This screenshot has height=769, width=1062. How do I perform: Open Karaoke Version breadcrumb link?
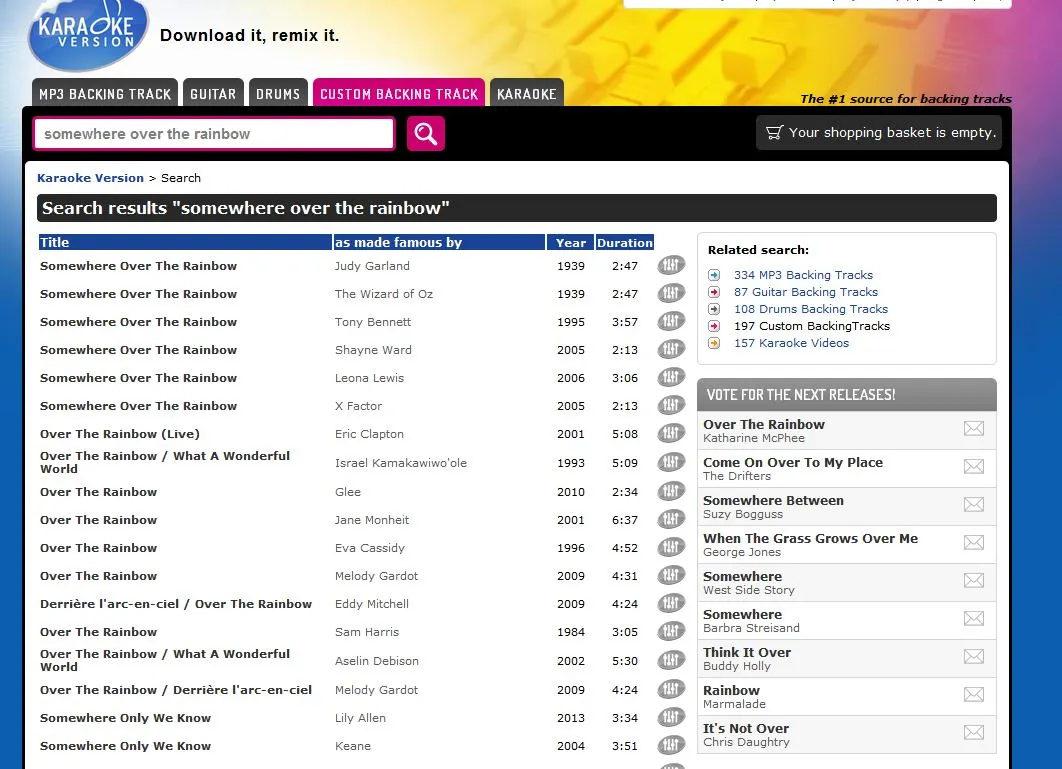point(90,178)
